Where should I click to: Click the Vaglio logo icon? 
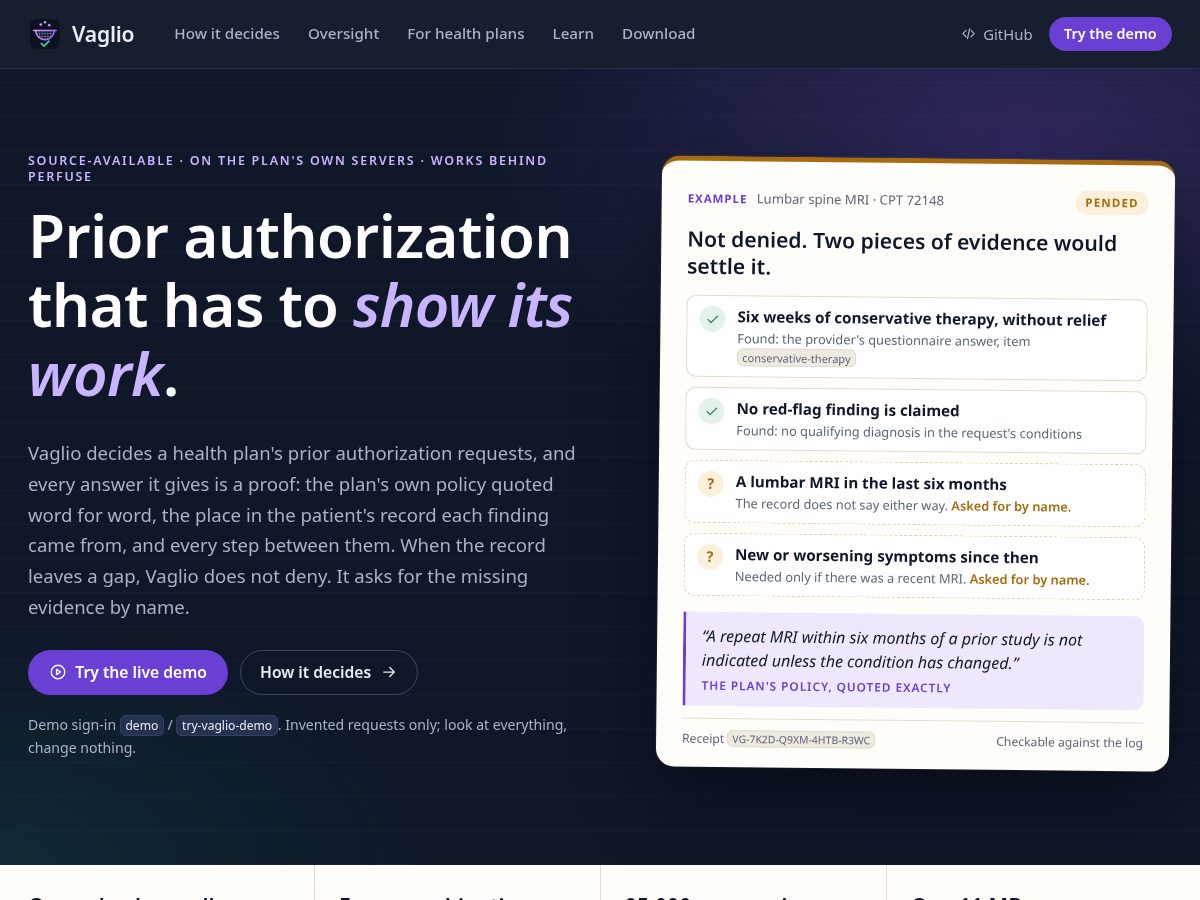point(44,34)
